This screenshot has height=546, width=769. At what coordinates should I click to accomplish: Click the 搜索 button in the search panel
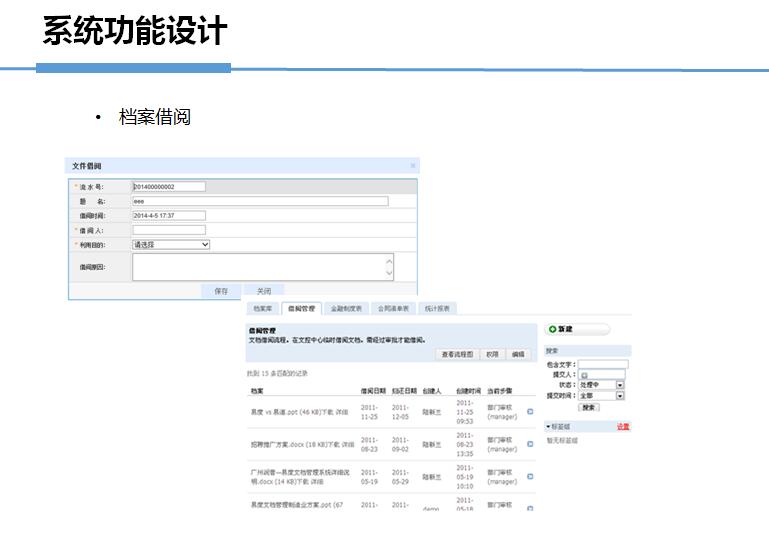(x=589, y=407)
